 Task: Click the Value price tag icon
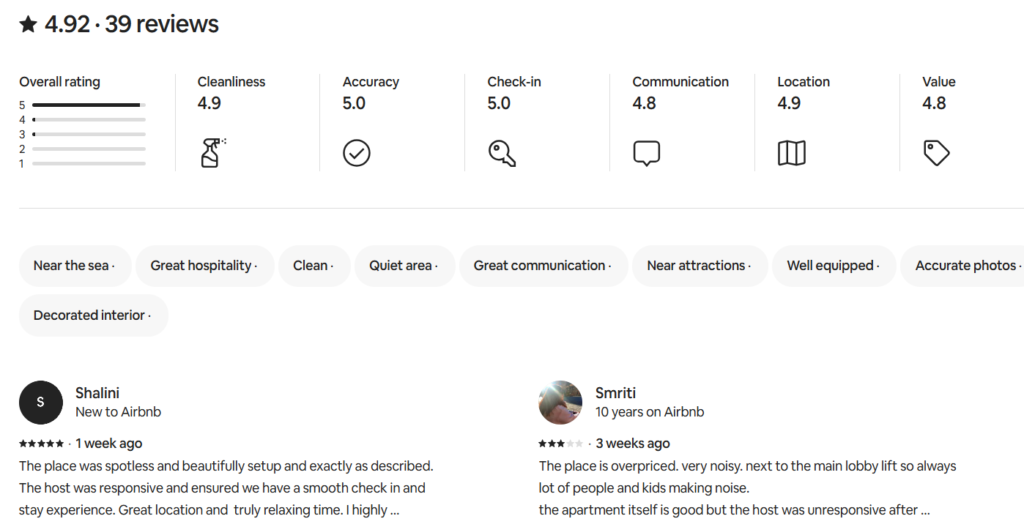pos(936,152)
